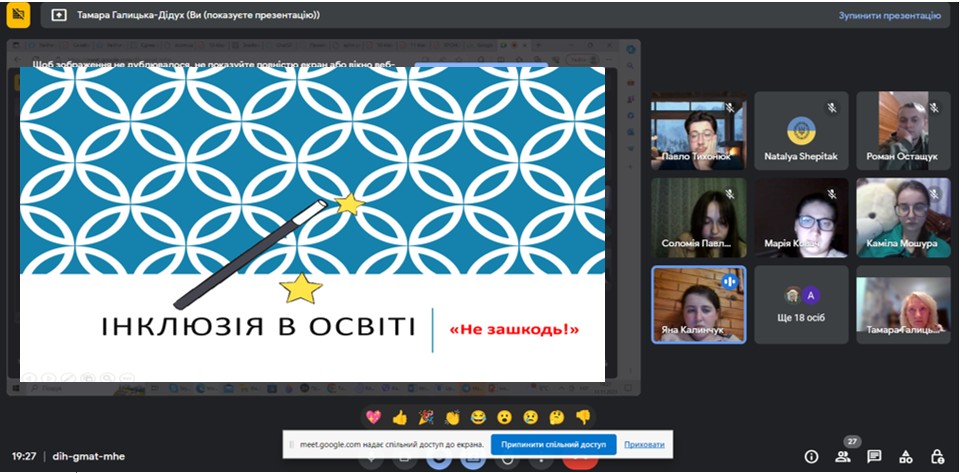This screenshot has width=962, height=473.
Task: Send the party popper reaction
Action: pos(426,417)
